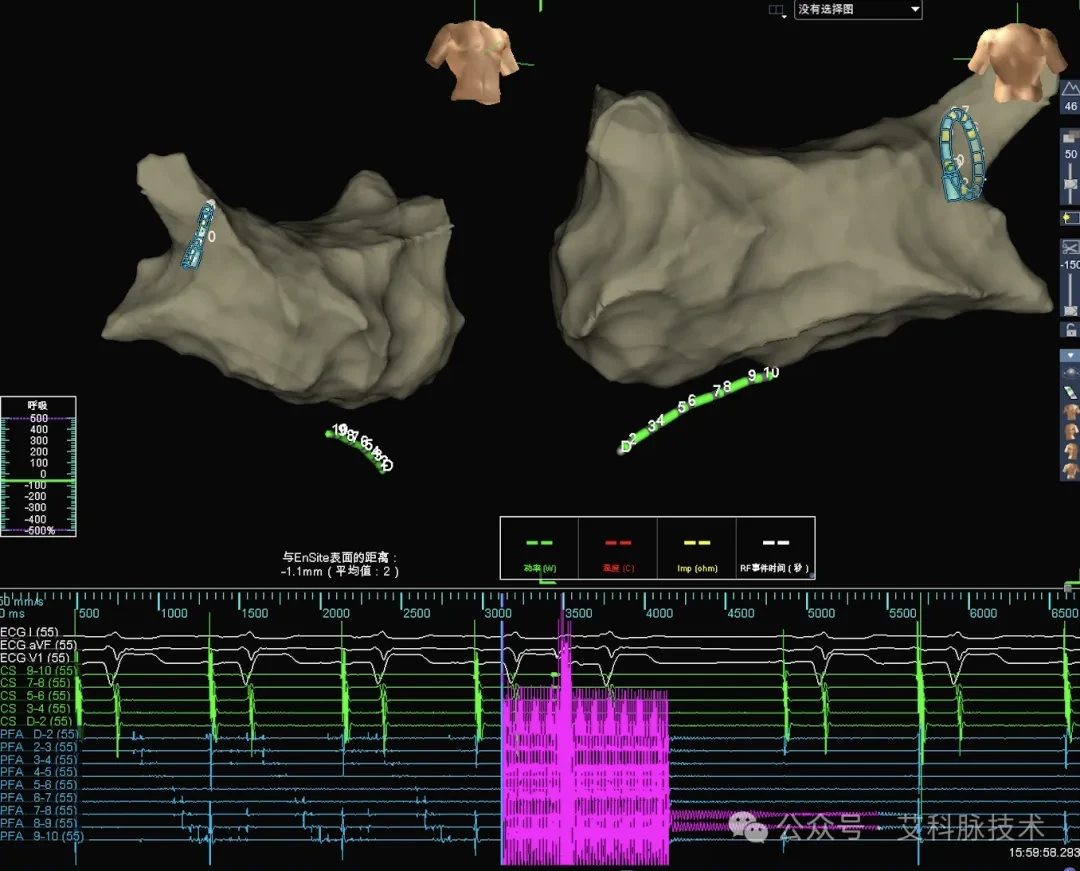Select the third torso orientation preset icon
Viewport: 1080px width, 871px height.
1070,452
